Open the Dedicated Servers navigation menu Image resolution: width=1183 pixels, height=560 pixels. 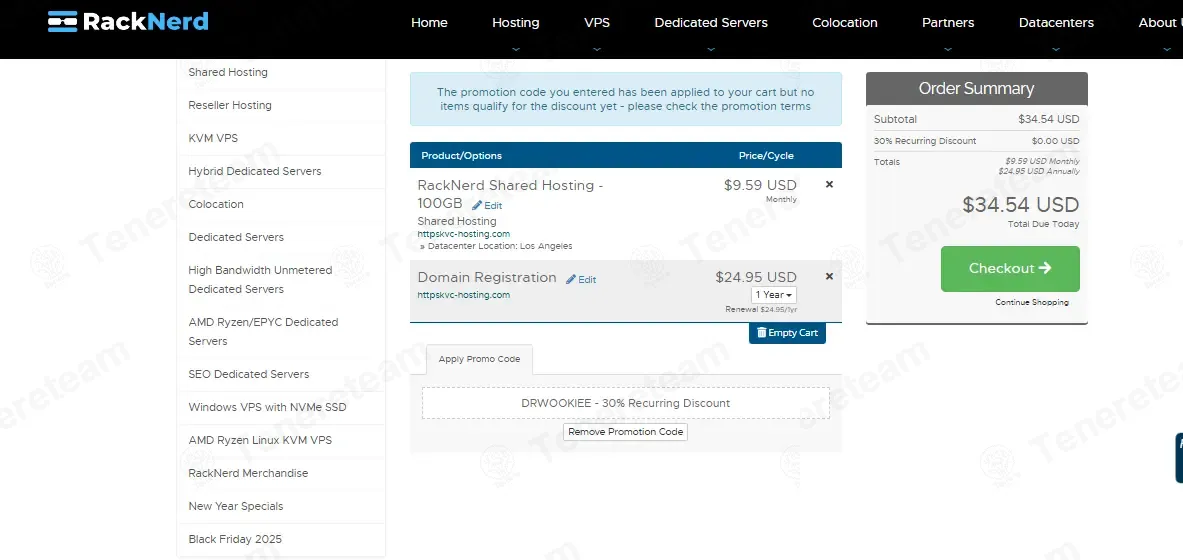coord(711,23)
